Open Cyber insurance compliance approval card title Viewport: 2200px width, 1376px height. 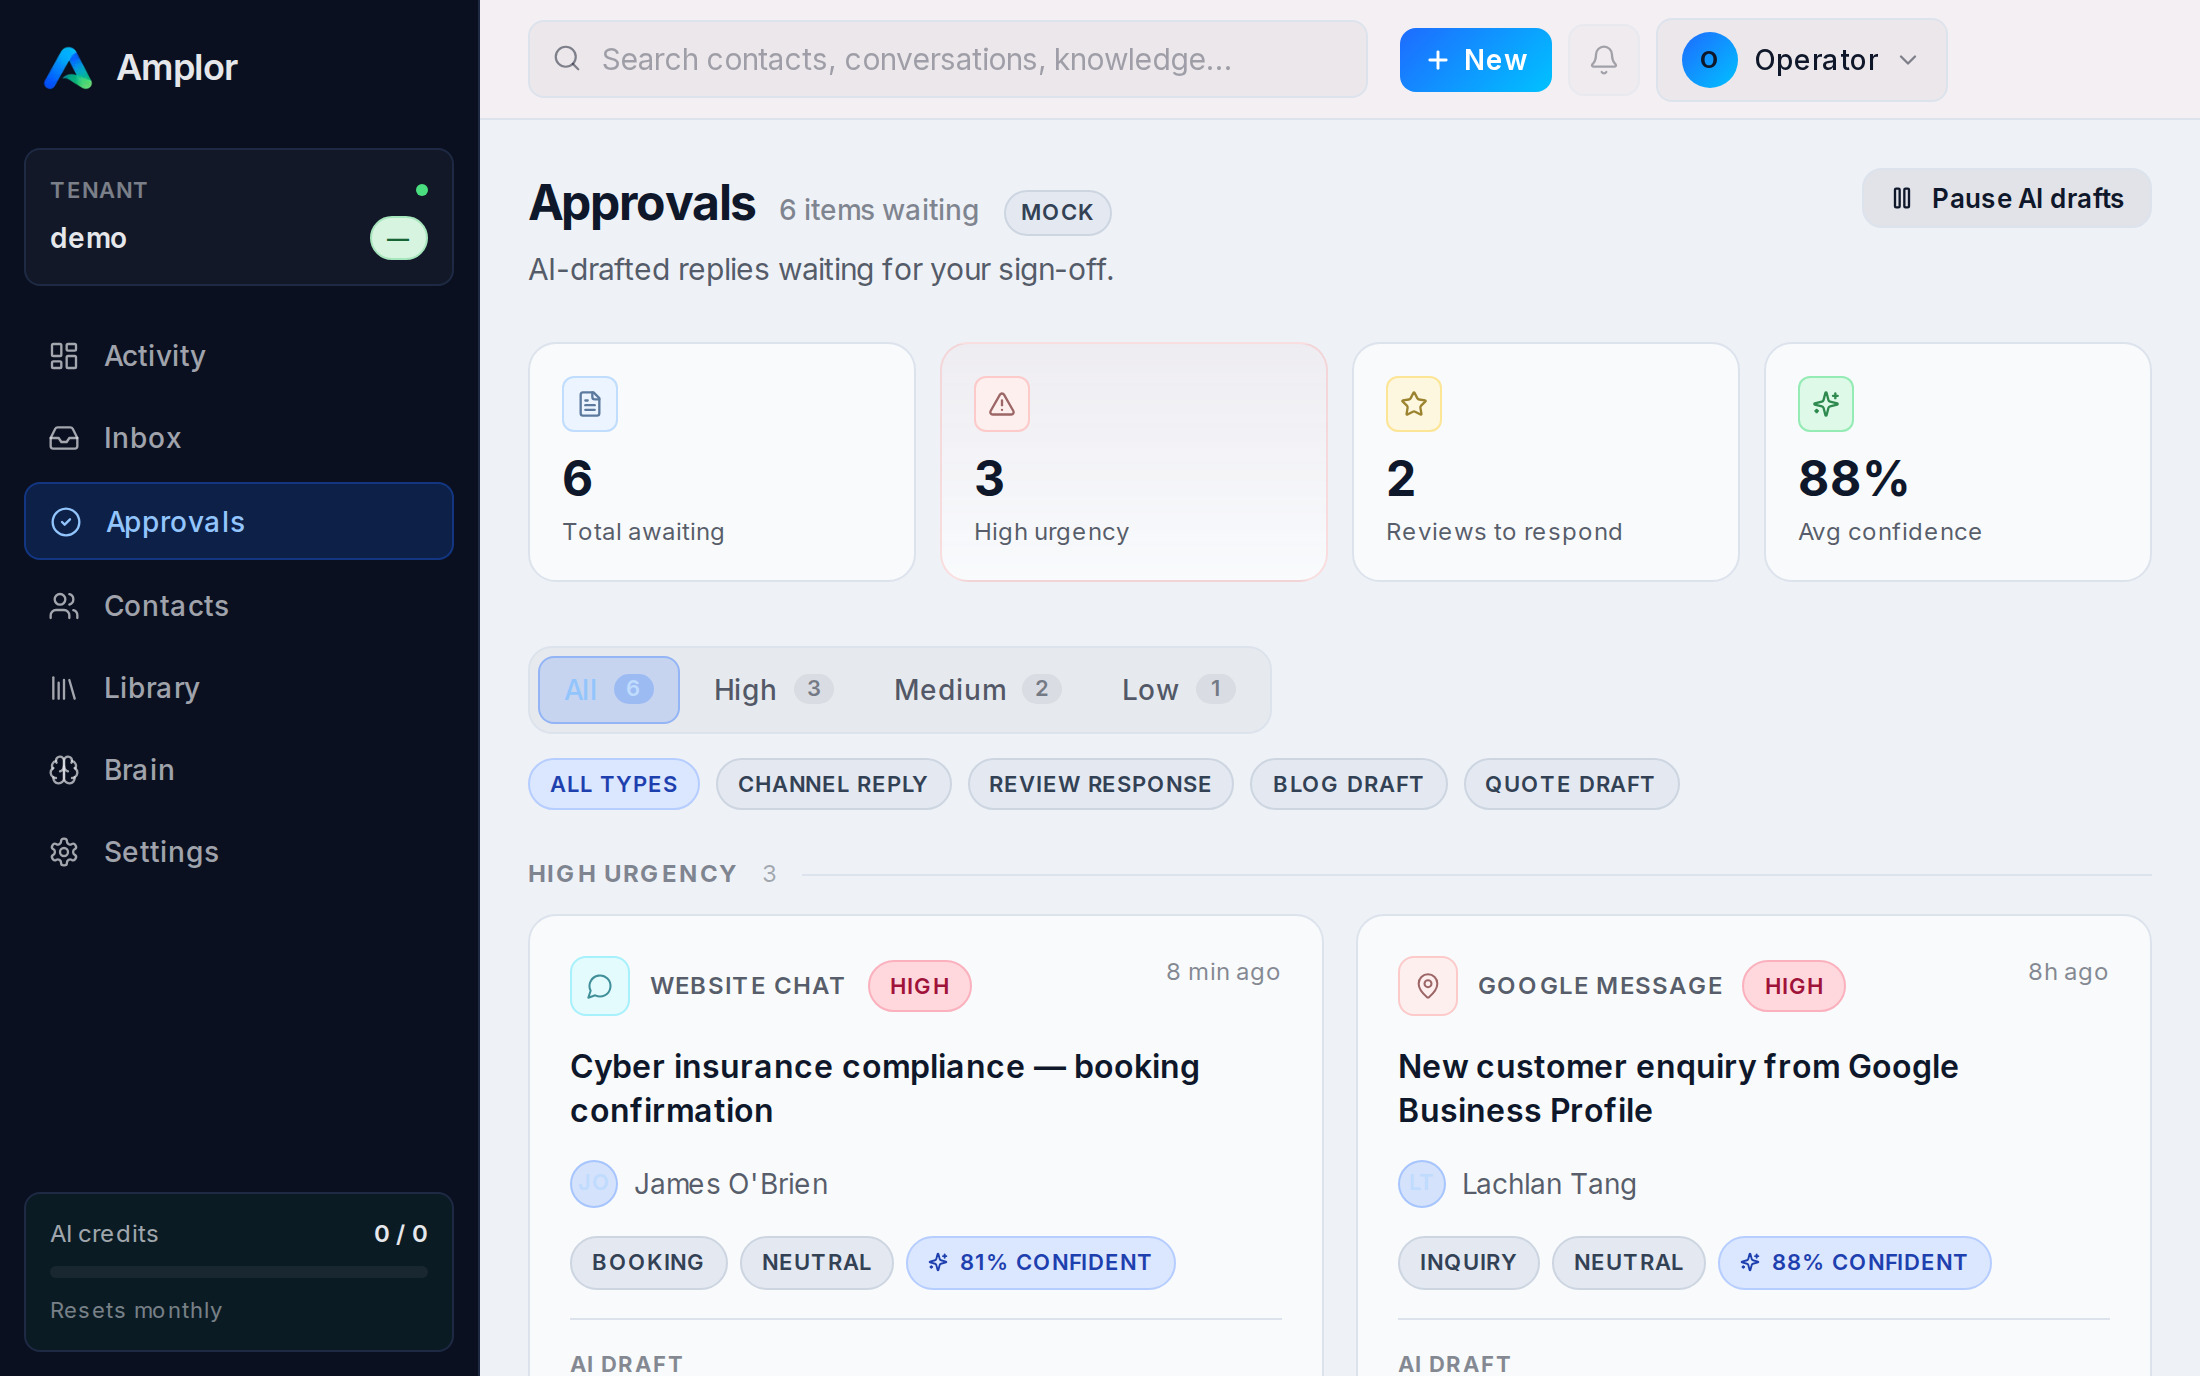884,1088
